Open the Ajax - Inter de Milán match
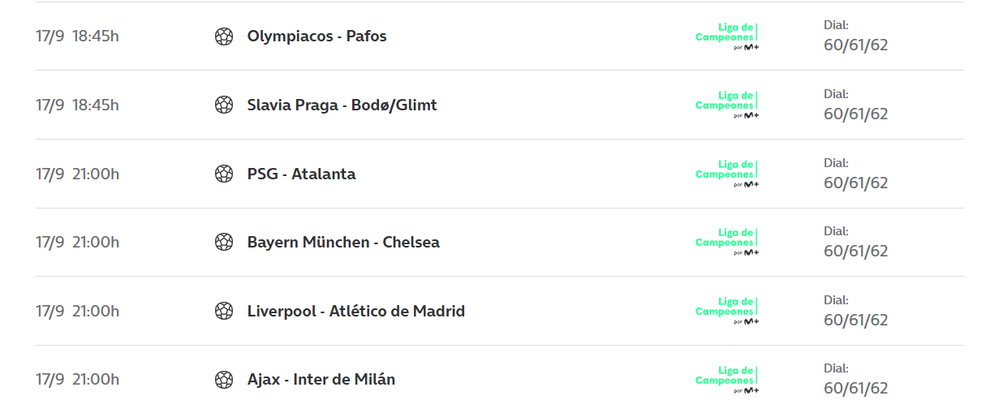Image resolution: width=999 pixels, height=413 pixels. point(321,380)
